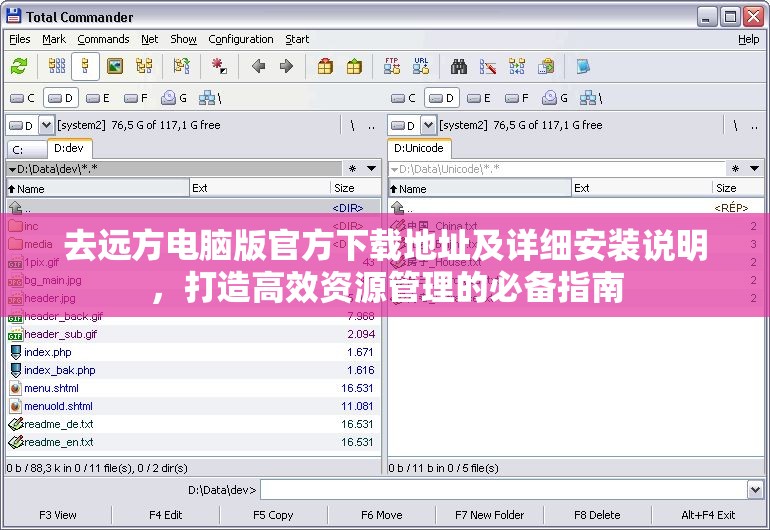Go to root directory in left panel
The image size is (770, 530).
[x=352, y=126]
